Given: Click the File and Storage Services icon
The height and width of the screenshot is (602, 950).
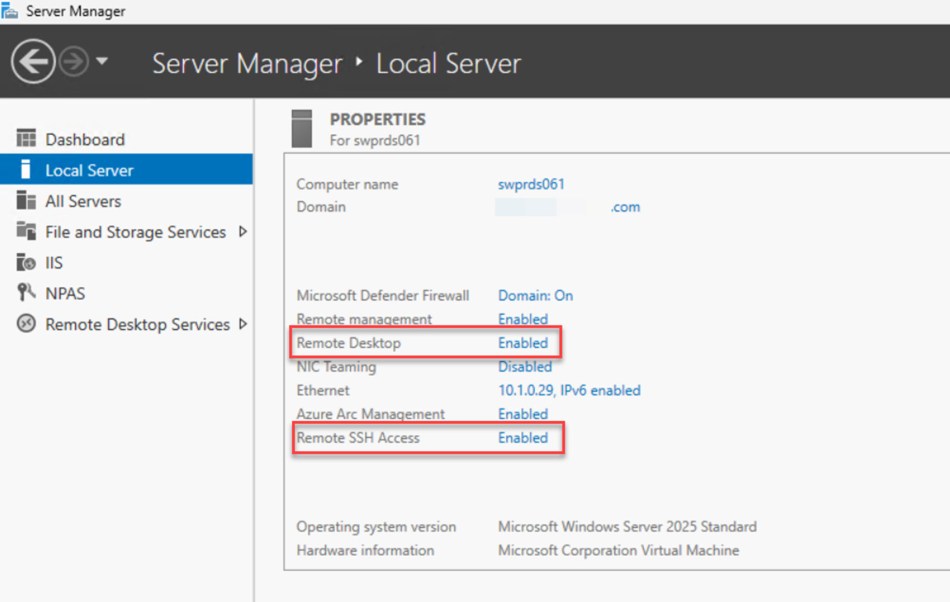Looking at the screenshot, I should click(x=24, y=232).
